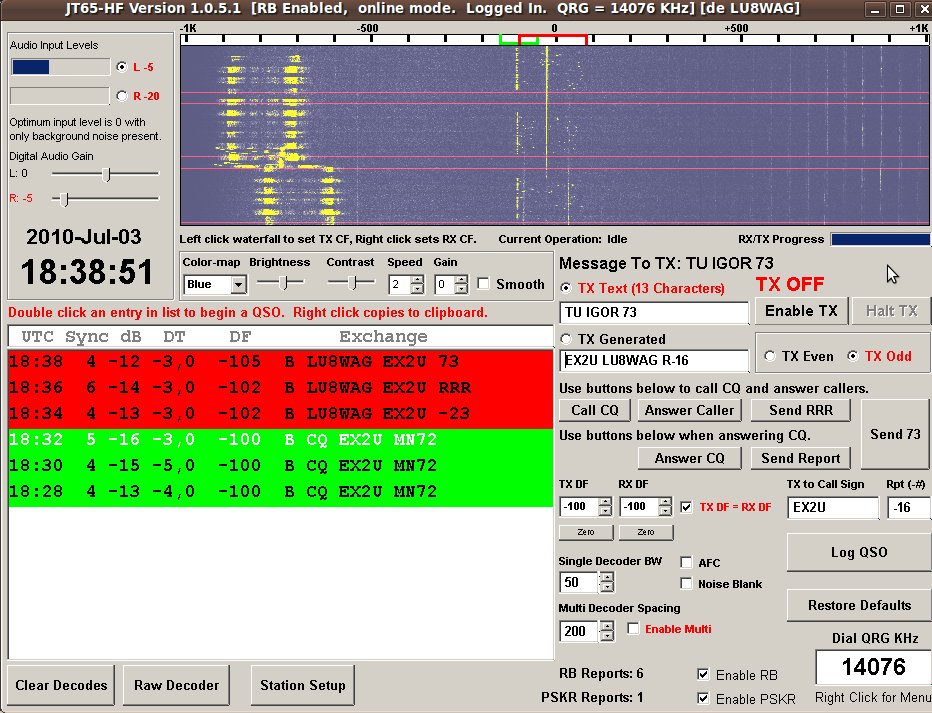Image resolution: width=932 pixels, height=713 pixels.
Task: Toggle the AFC checkbox
Action: tap(686, 563)
